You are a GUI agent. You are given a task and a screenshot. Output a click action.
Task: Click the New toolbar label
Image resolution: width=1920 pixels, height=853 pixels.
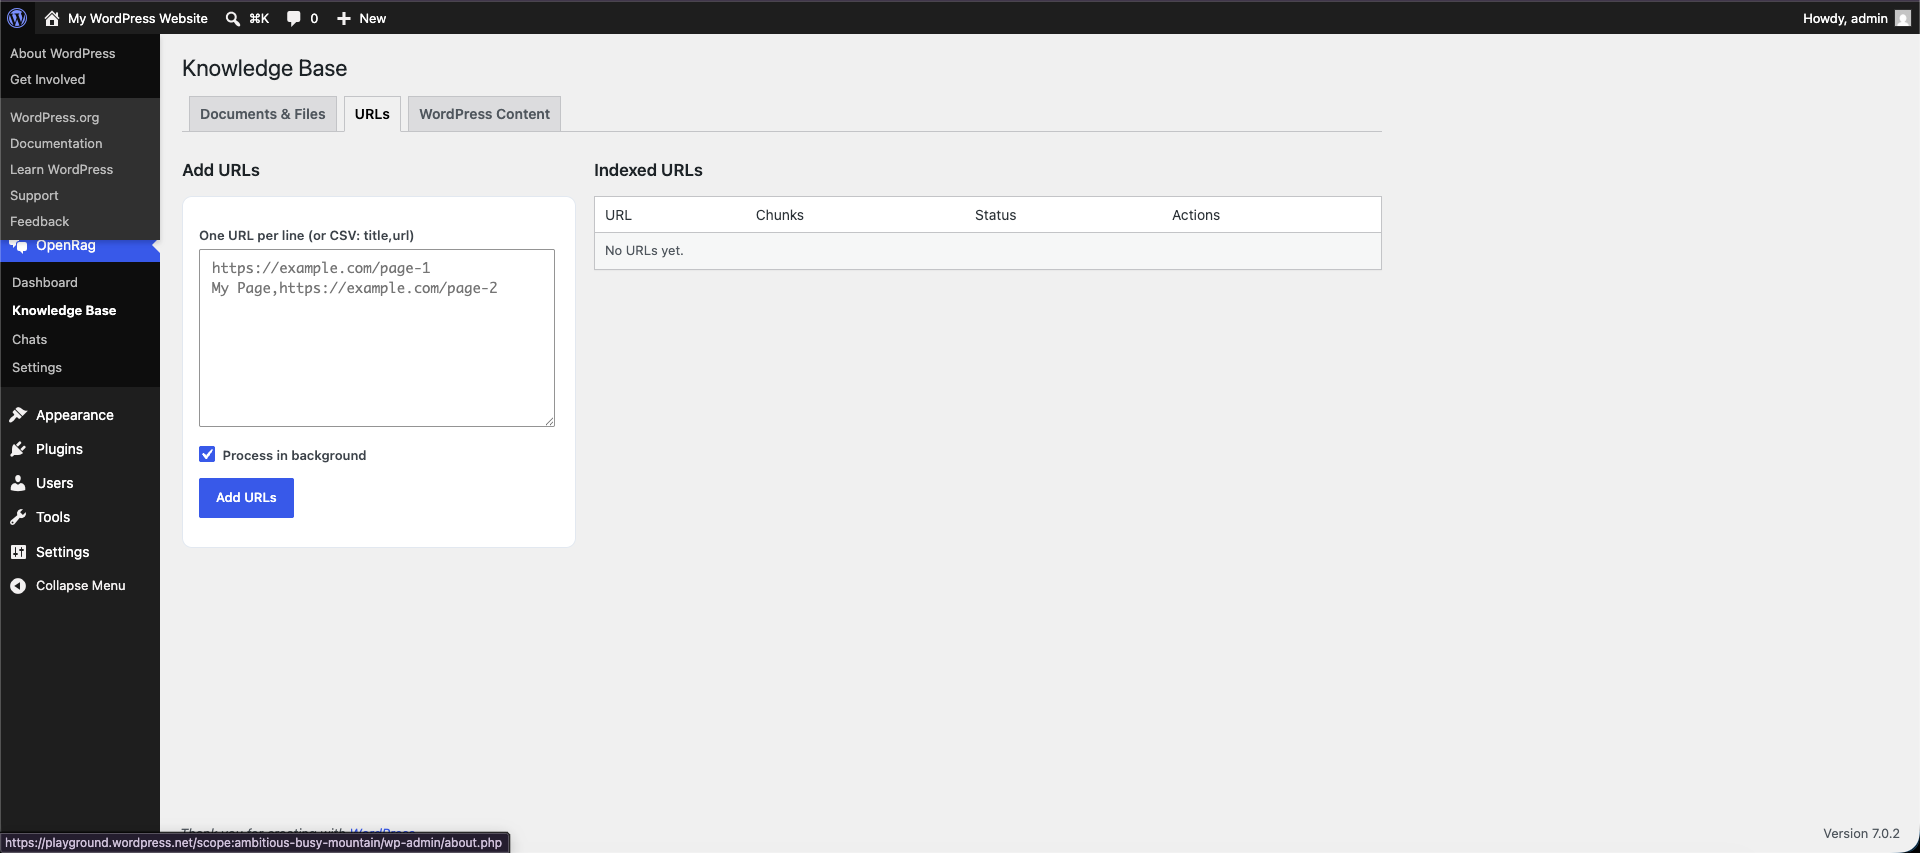373,18
